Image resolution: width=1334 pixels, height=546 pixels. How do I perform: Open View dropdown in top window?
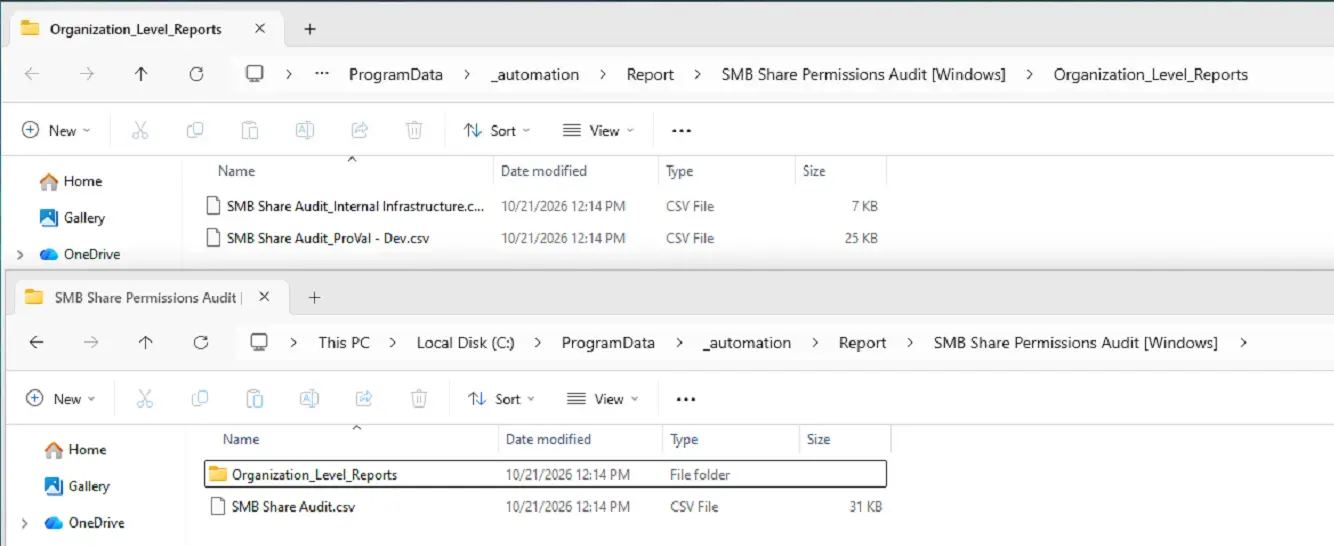[600, 131]
